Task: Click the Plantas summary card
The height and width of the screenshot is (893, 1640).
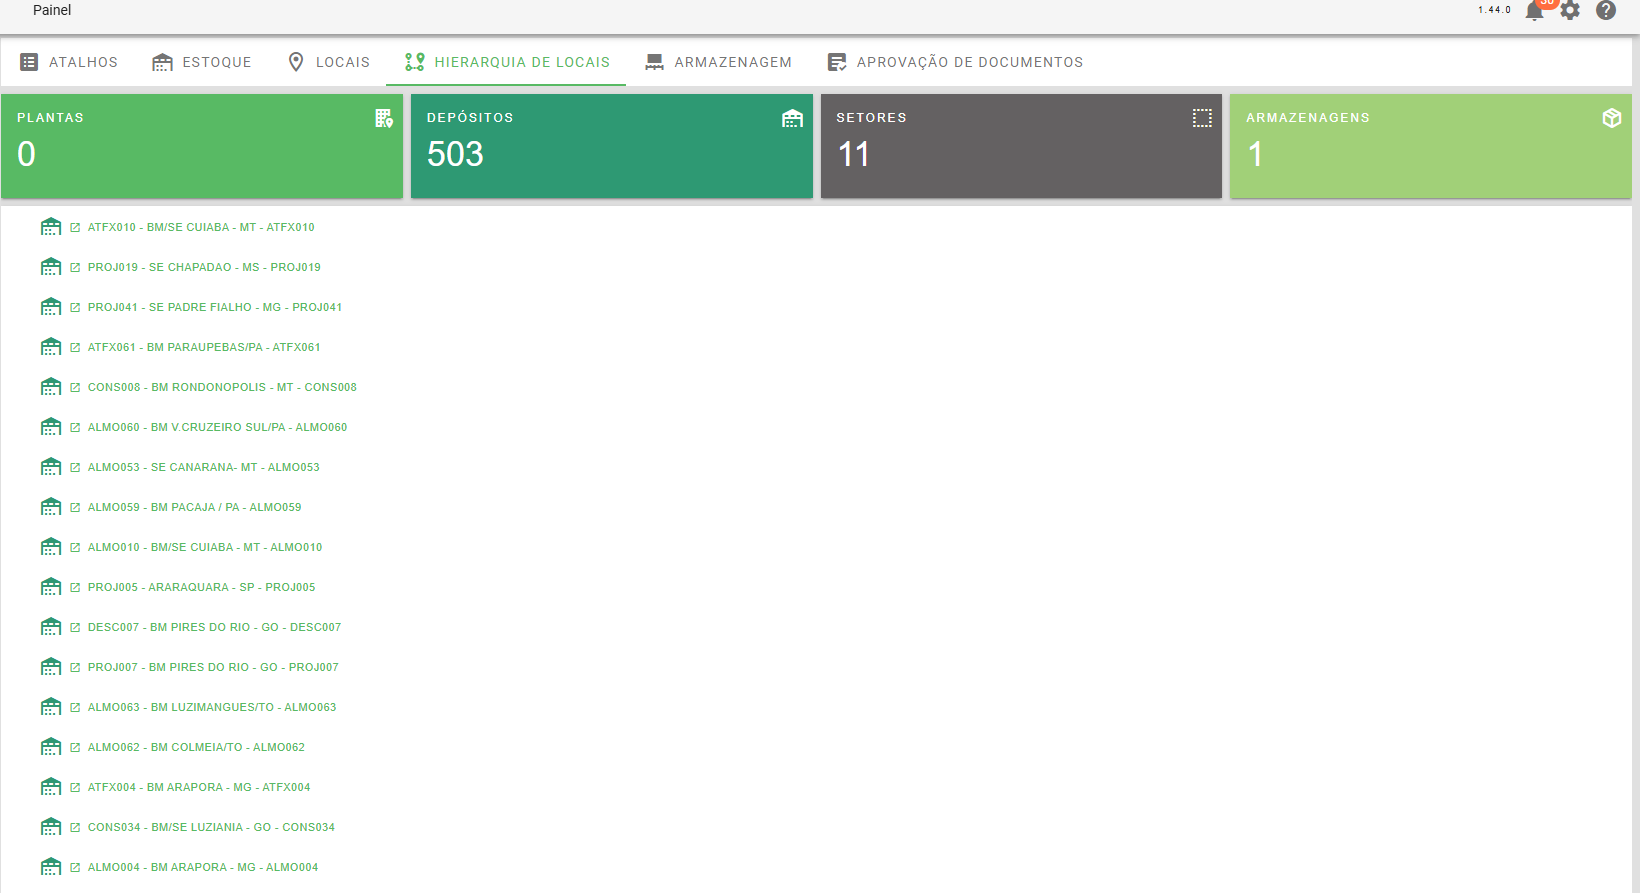Action: coord(202,146)
